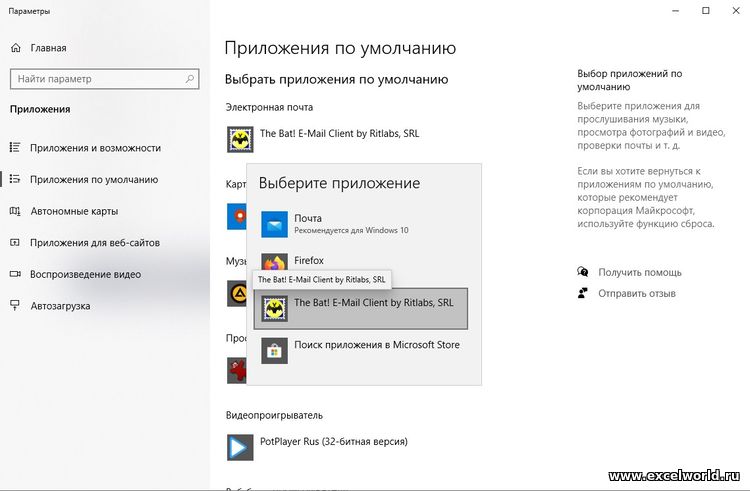The width and height of the screenshot is (750, 491).
Task: Click the PotPlayer play icon
Action: pyautogui.click(x=240, y=447)
